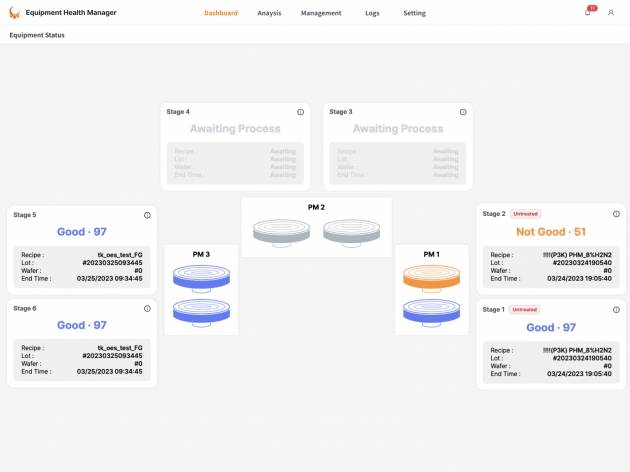Click info icon on Stage 1 card
Screen dimensions: 630x472
pyautogui.click(x=616, y=310)
